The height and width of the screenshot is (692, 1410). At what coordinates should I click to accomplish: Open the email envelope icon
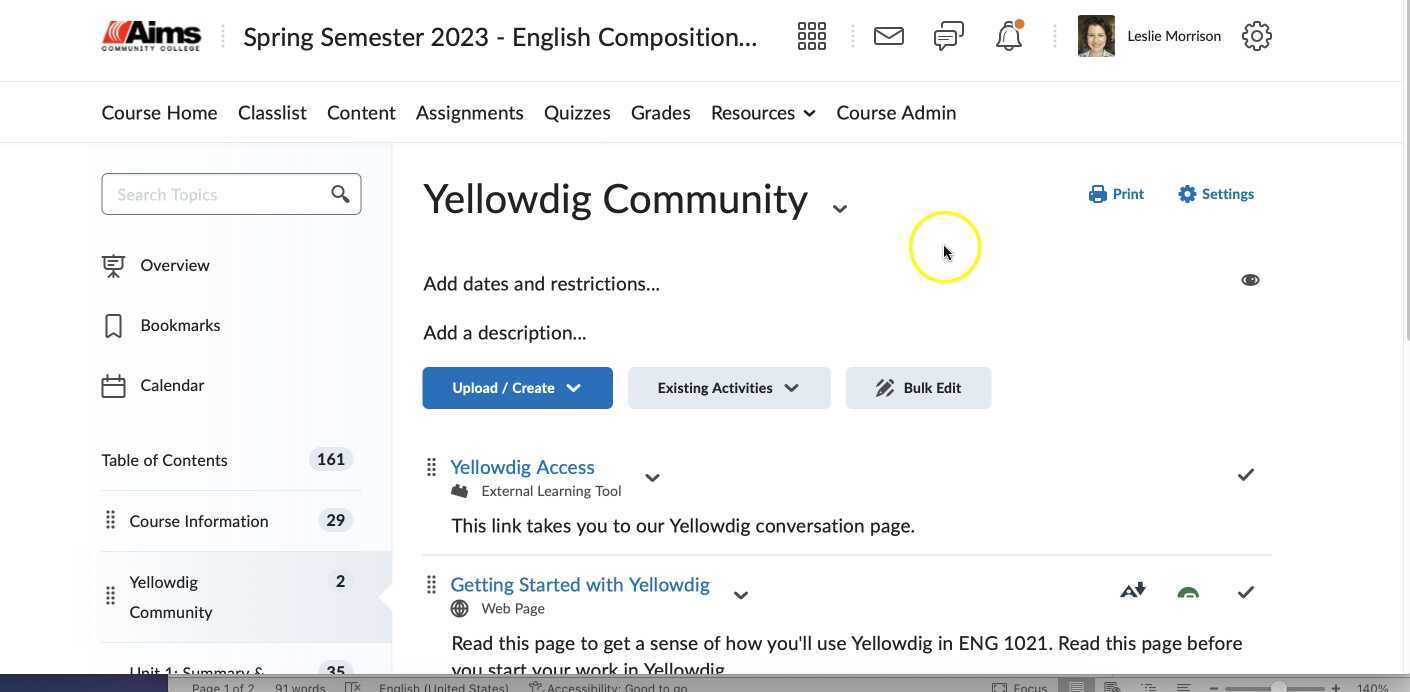(888, 35)
